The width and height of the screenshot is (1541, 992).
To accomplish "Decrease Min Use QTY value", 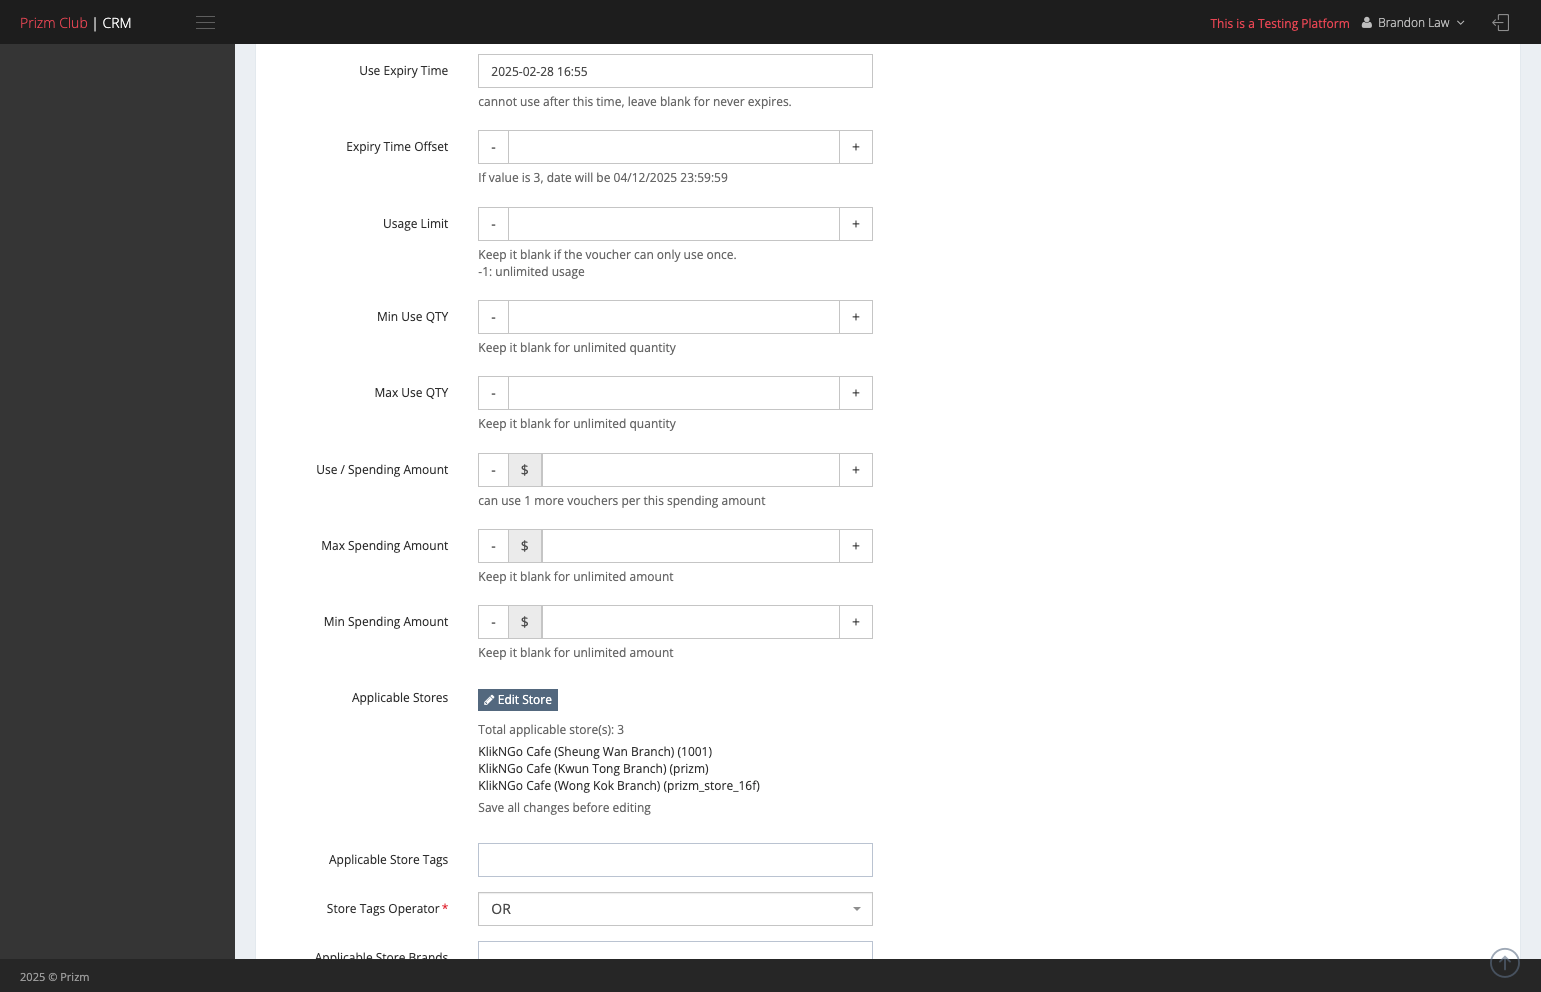I will pyautogui.click(x=493, y=317).
